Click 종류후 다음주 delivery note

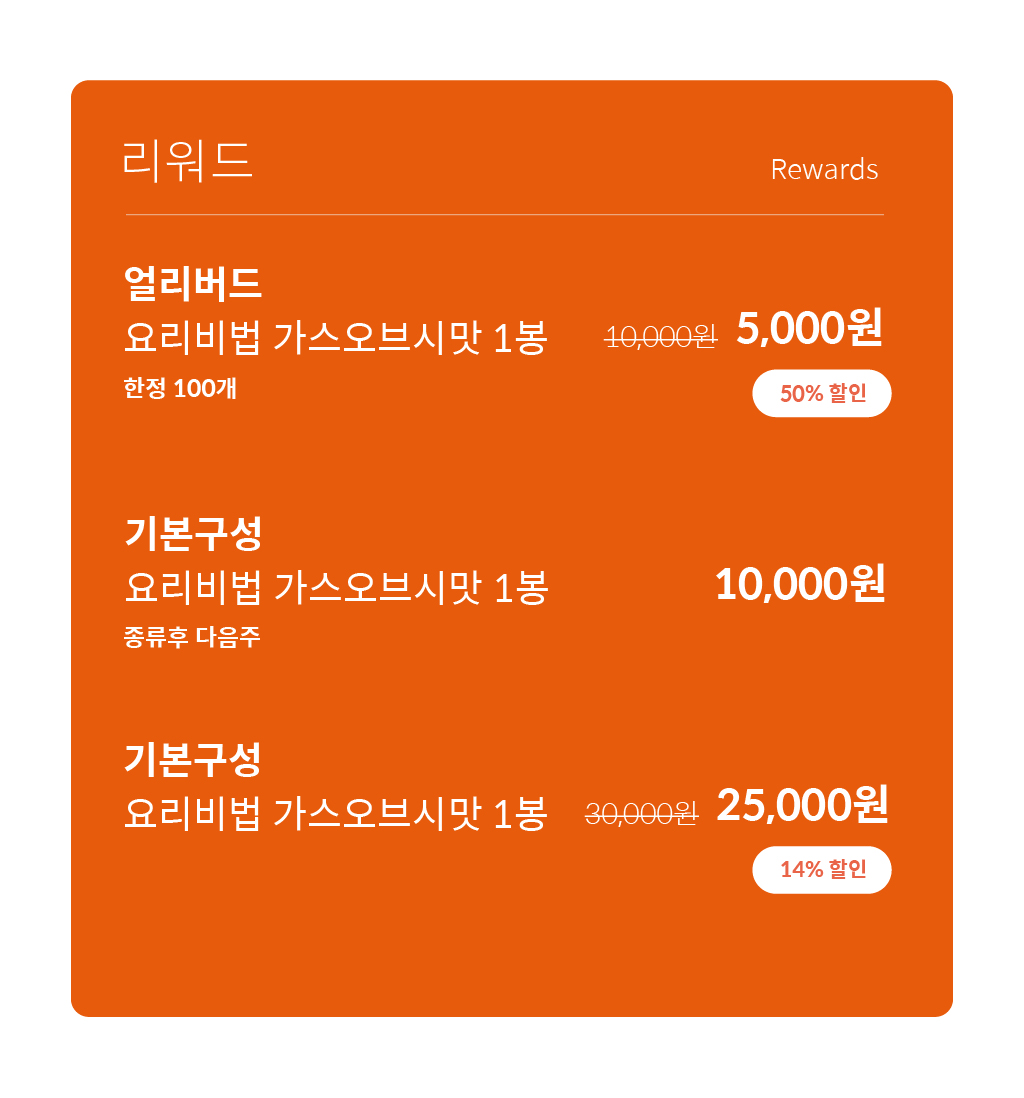pyautogui.click(x=192, y=637)
